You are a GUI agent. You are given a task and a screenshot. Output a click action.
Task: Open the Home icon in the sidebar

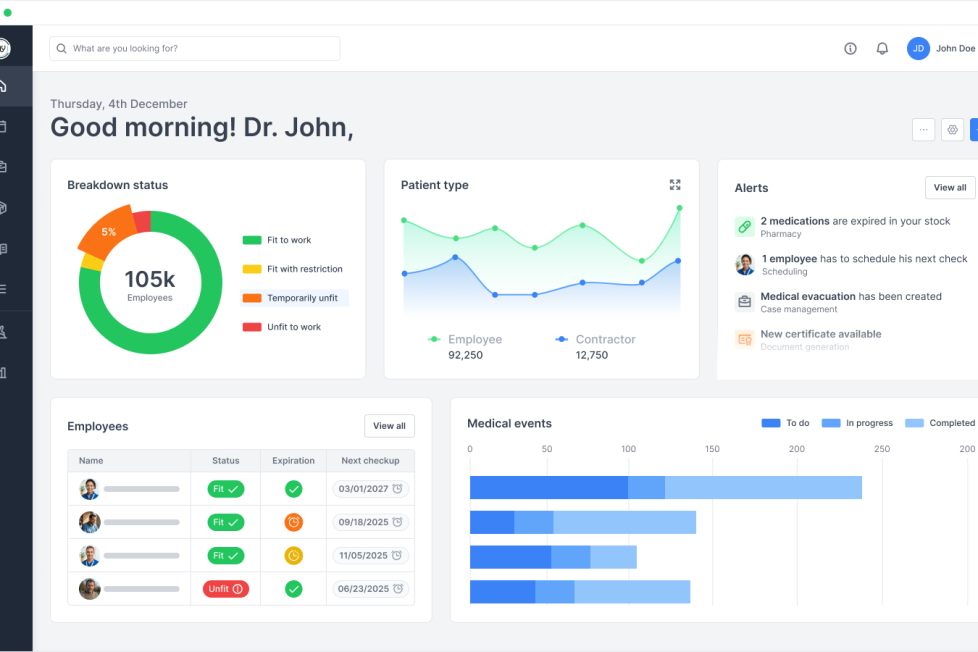click(4, 86)
